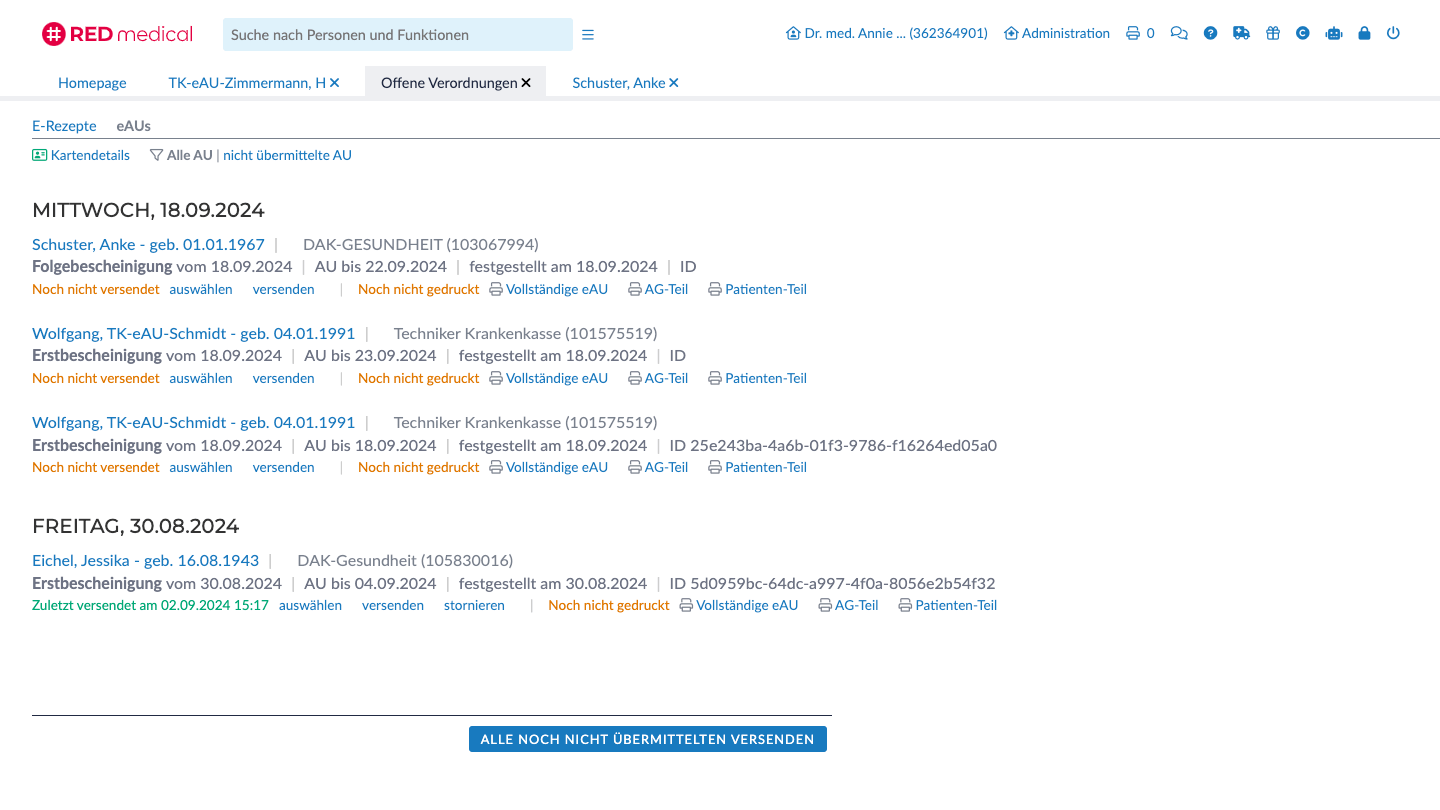The image size is (1440, 810).
Task: Open patient Eichel, Jessika geb. 16.08.1943
Action: [x=145, y=560]
